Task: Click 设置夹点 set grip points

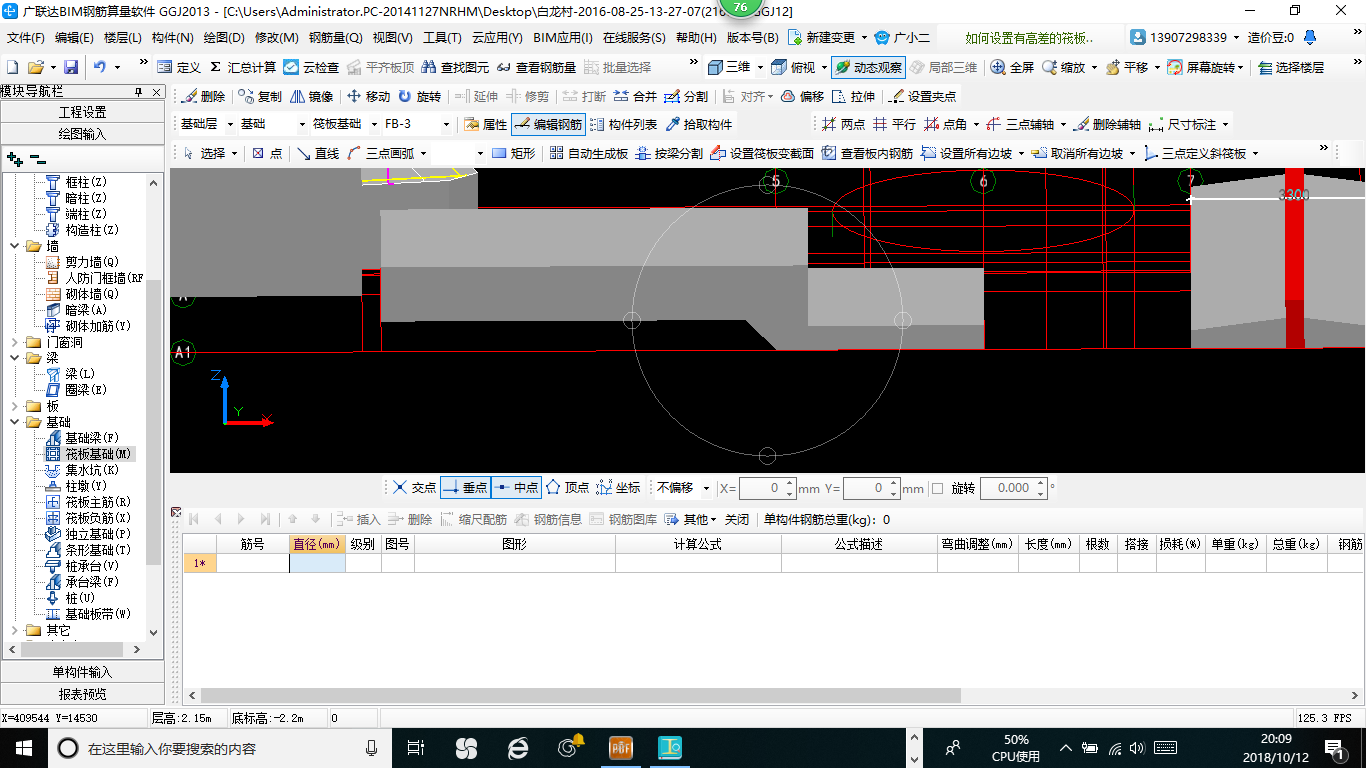Action: [x=922, y=97]
